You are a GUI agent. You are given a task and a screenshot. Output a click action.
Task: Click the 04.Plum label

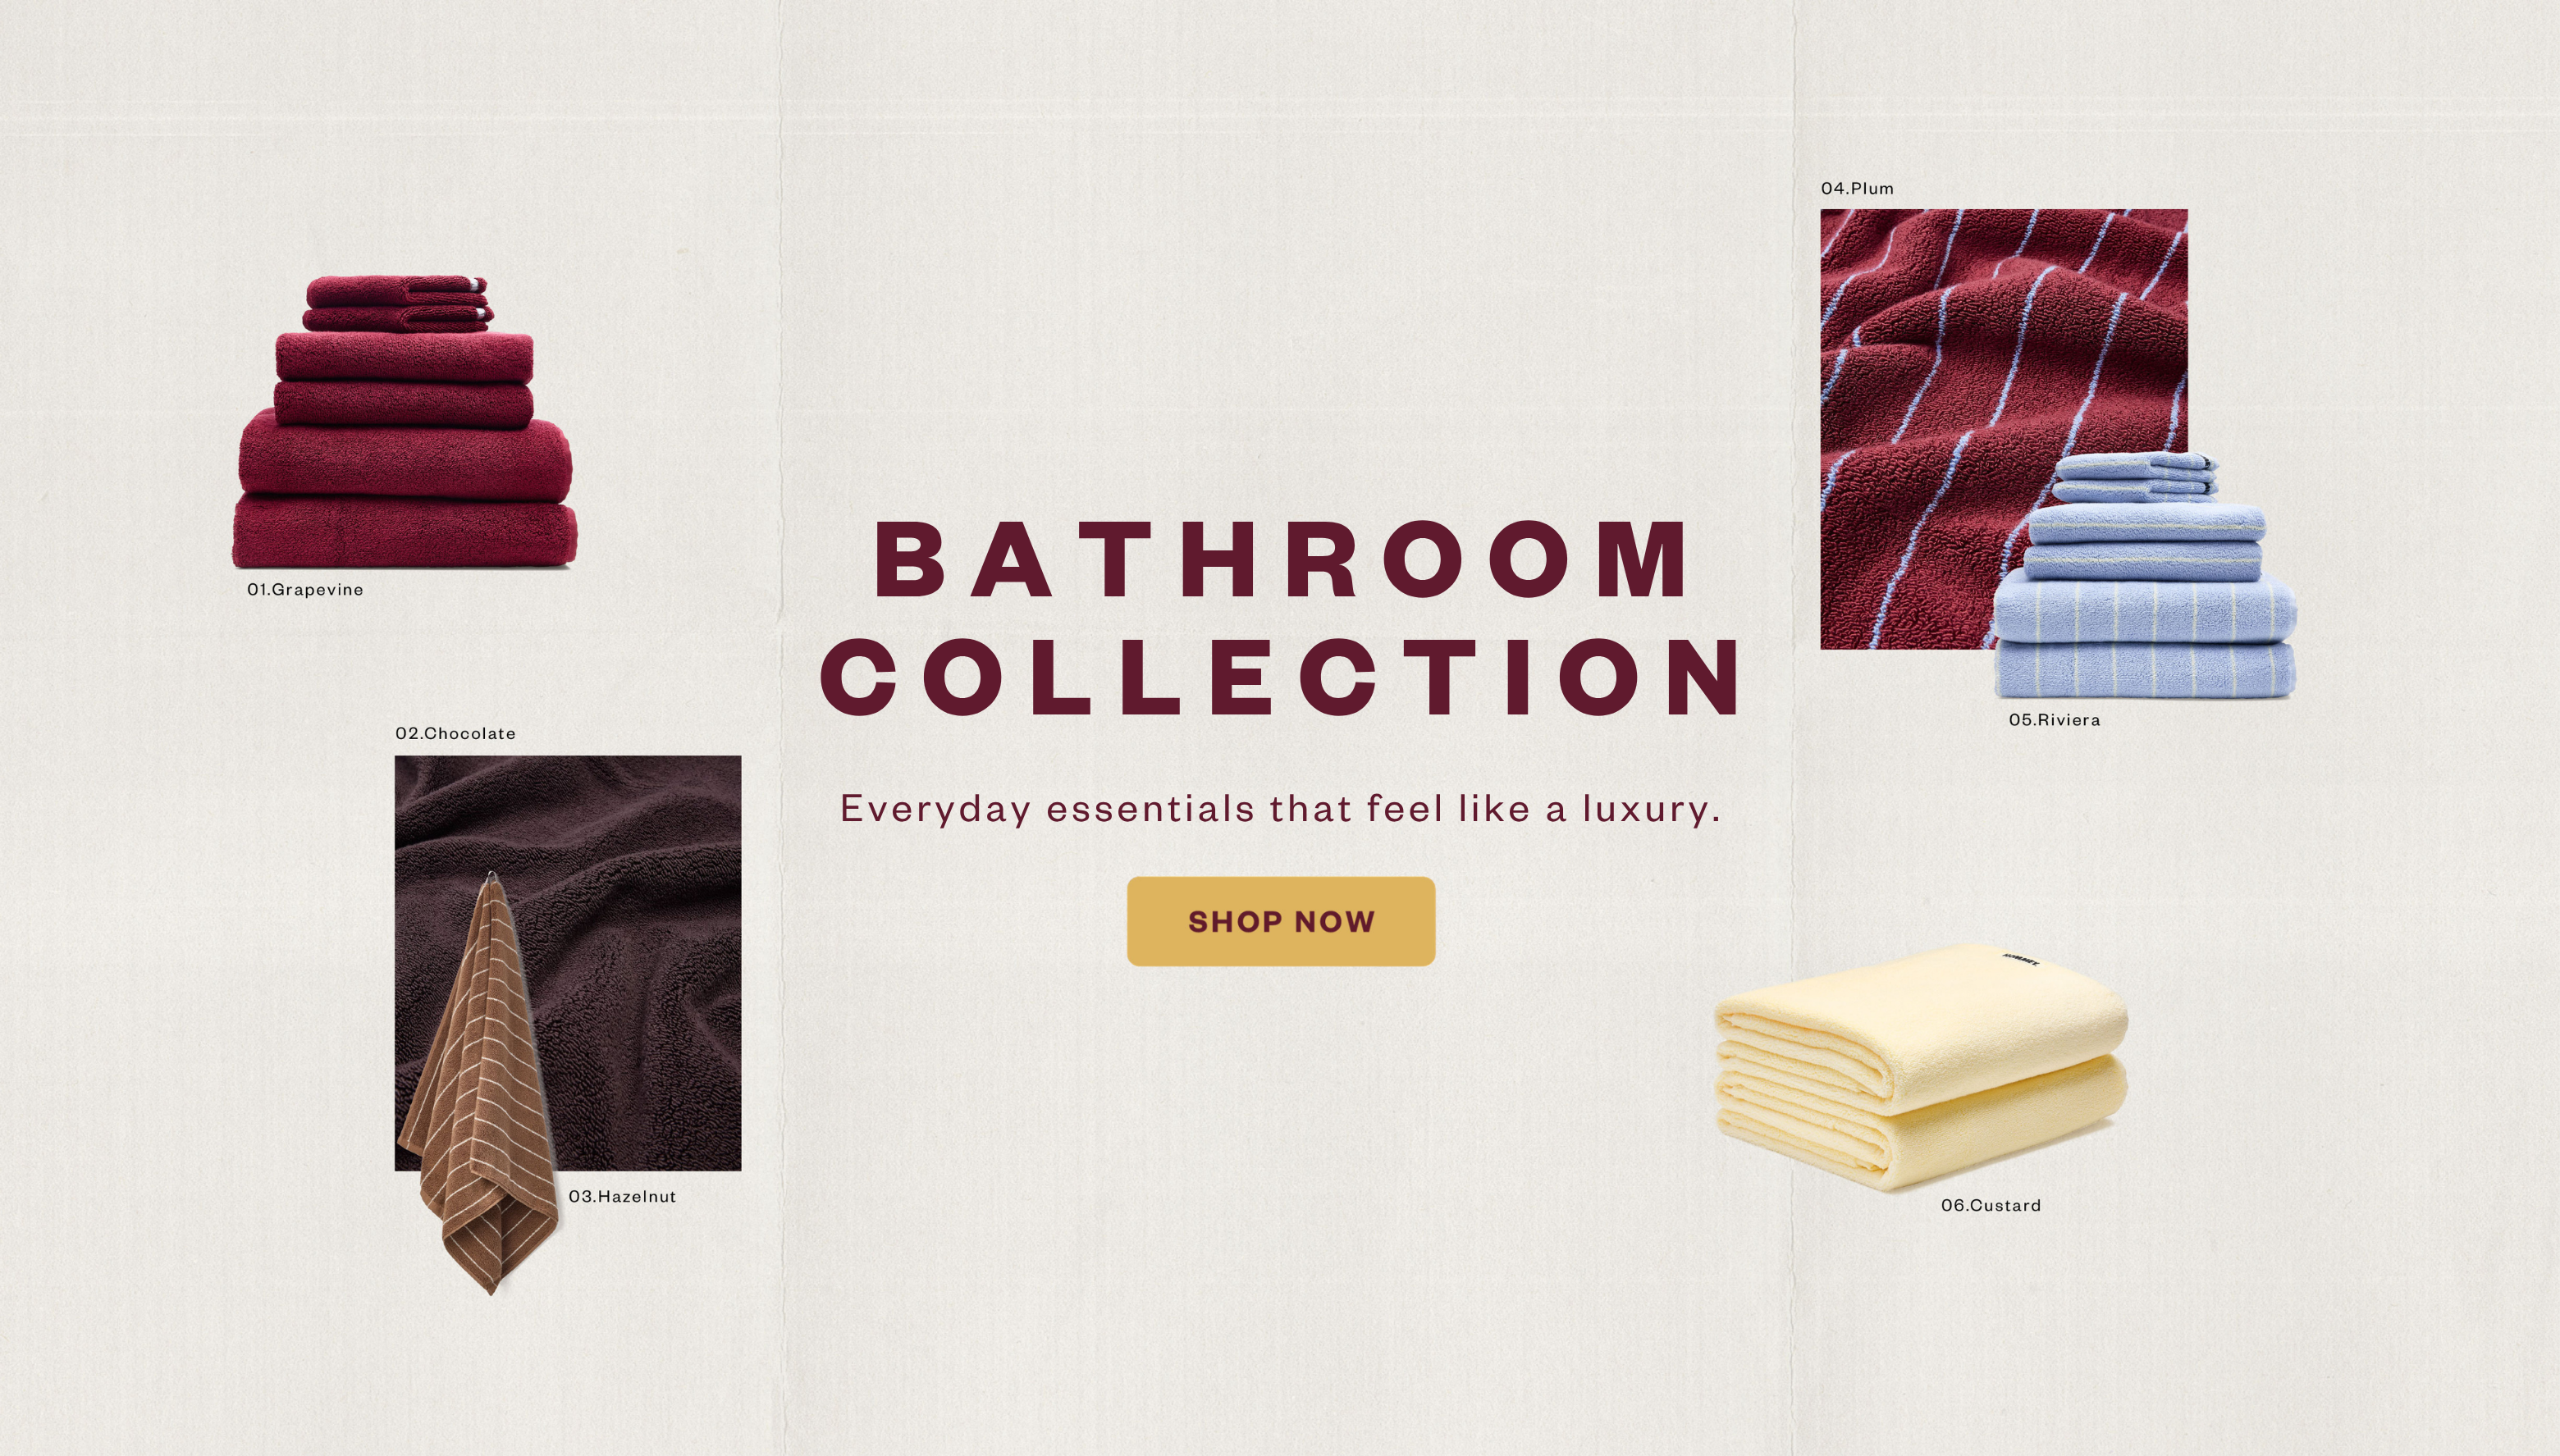1857,188
